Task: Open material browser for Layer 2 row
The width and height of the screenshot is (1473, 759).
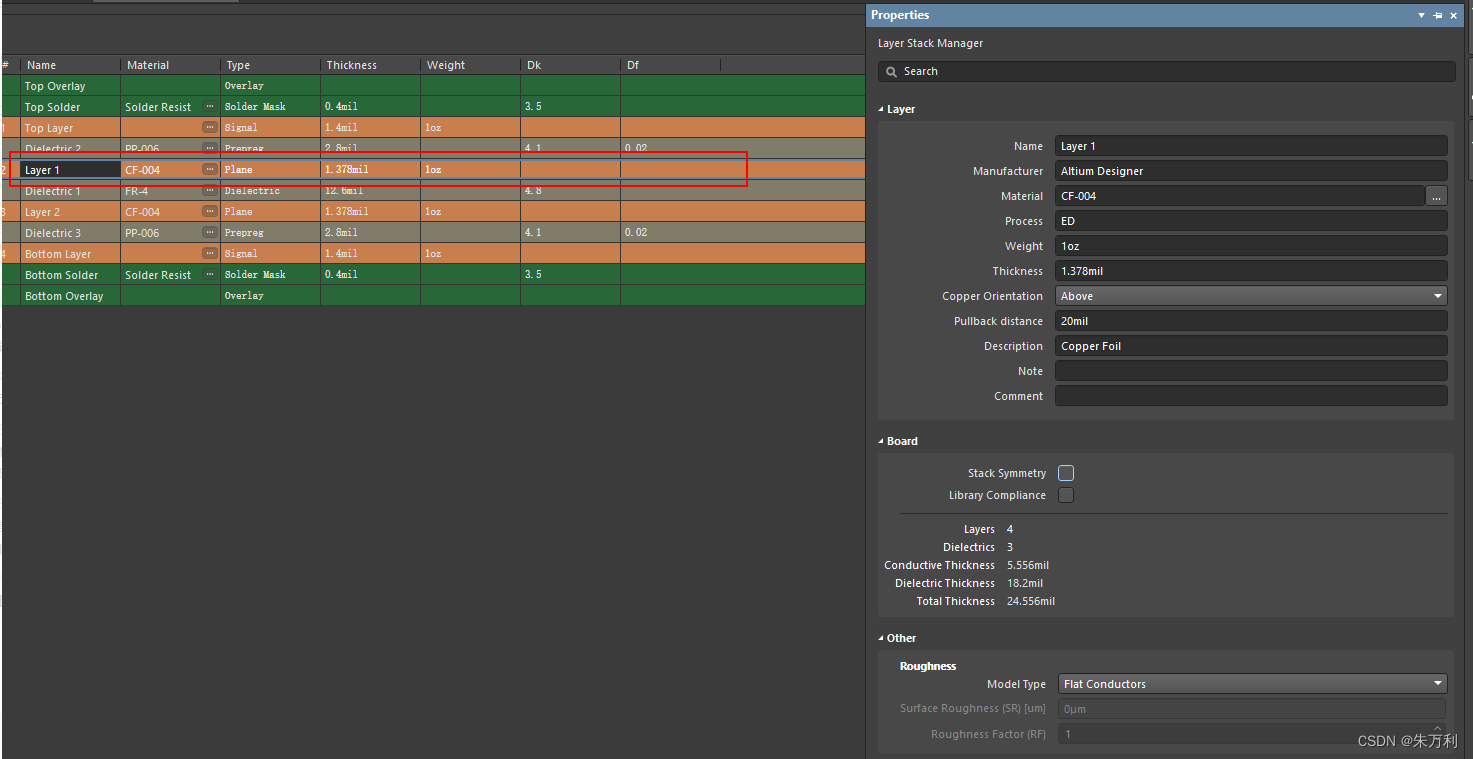Action: [x=209, y=211]
